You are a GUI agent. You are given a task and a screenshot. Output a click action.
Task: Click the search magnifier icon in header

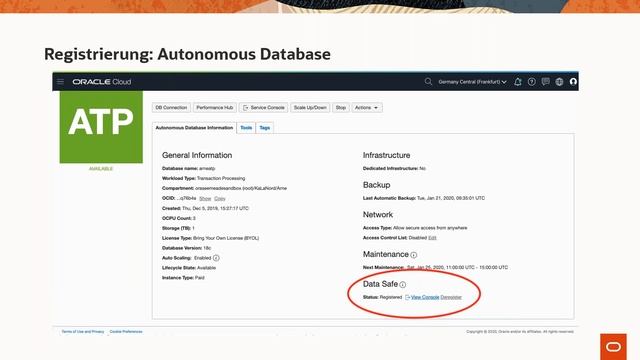(x=428, y=82)
